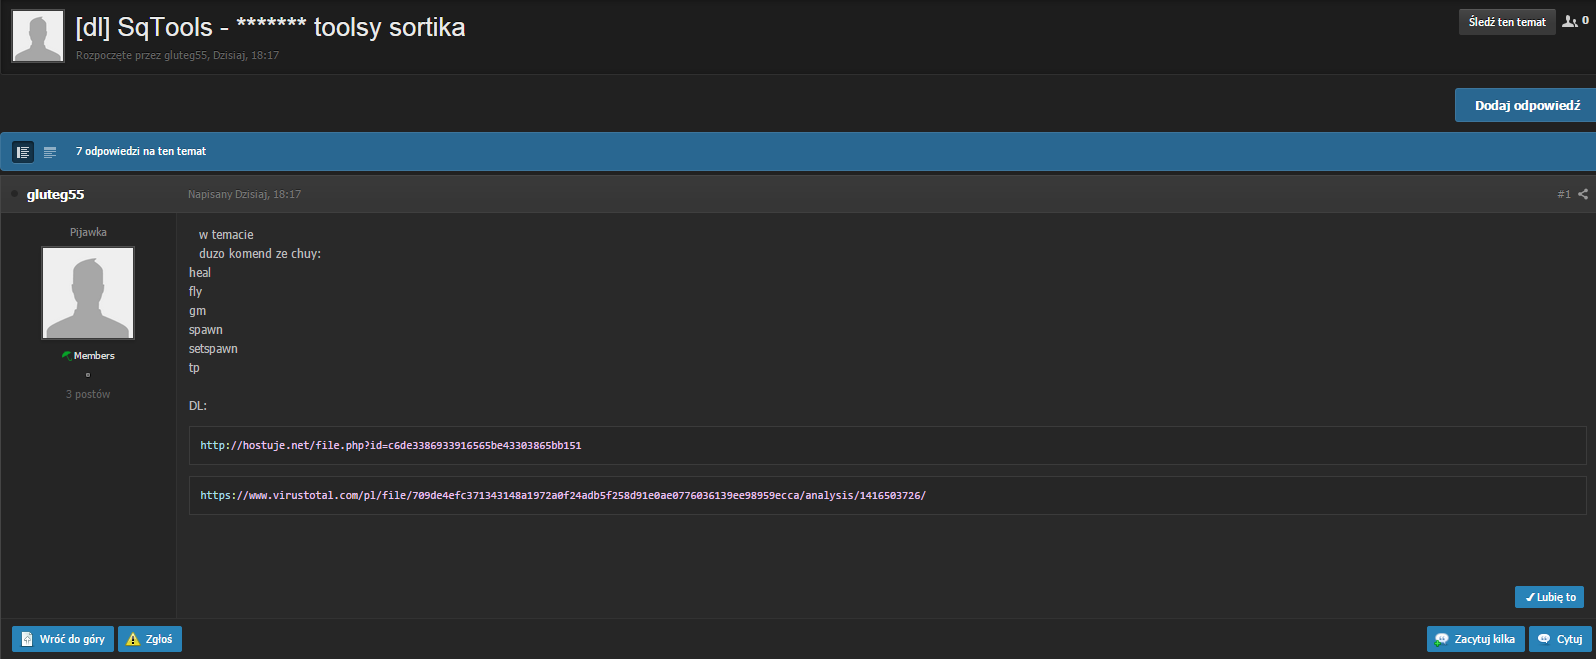Click the 'Cytuj' quote button
Image resolution: width=1596 pixels, height=659 pixels.
point(1560,639)
